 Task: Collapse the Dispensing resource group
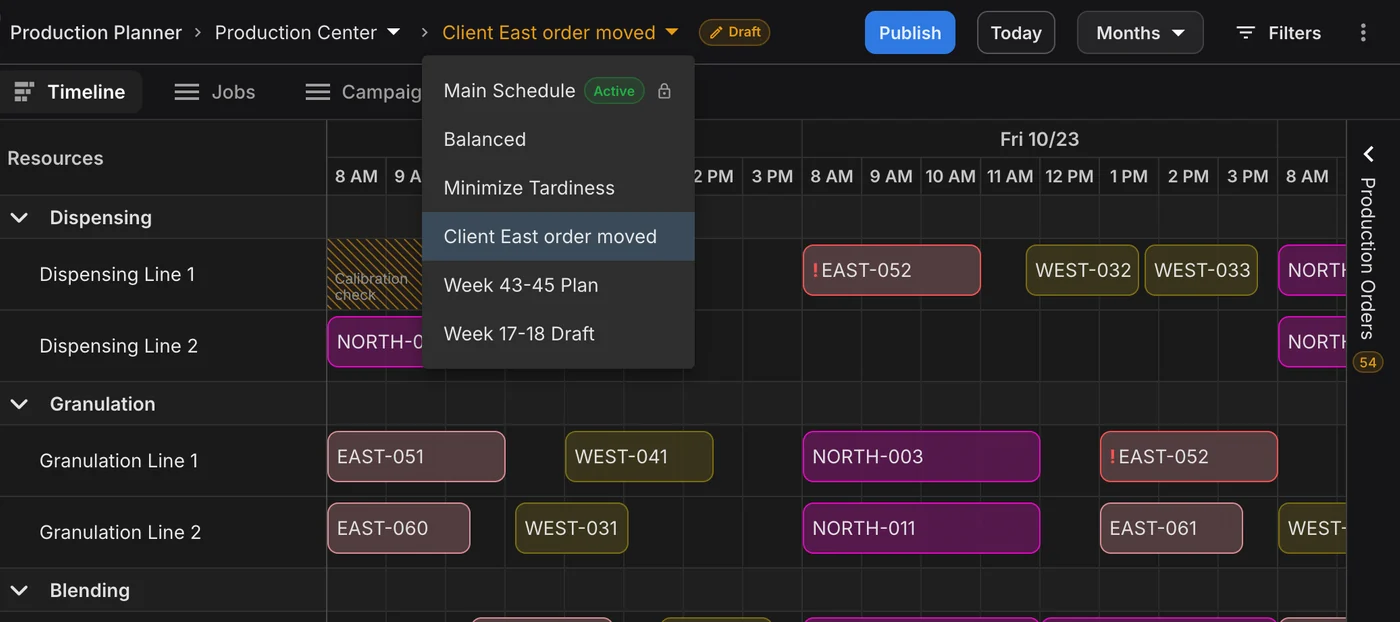[x=19, y=218]
